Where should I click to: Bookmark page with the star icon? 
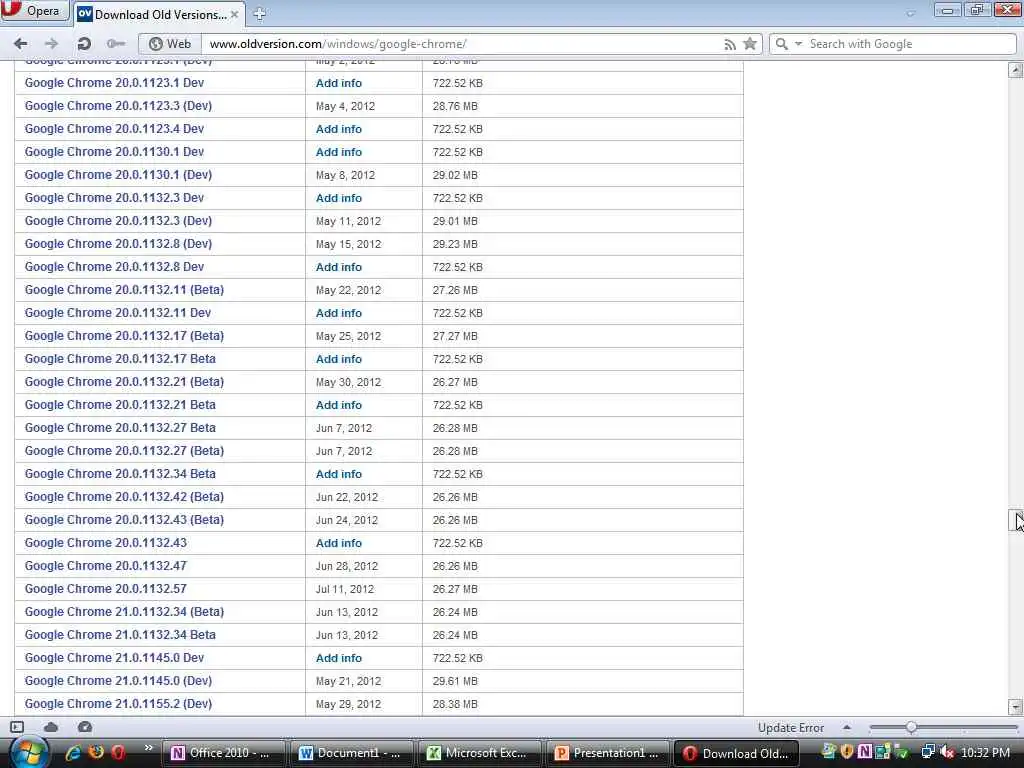coord(750,44)
